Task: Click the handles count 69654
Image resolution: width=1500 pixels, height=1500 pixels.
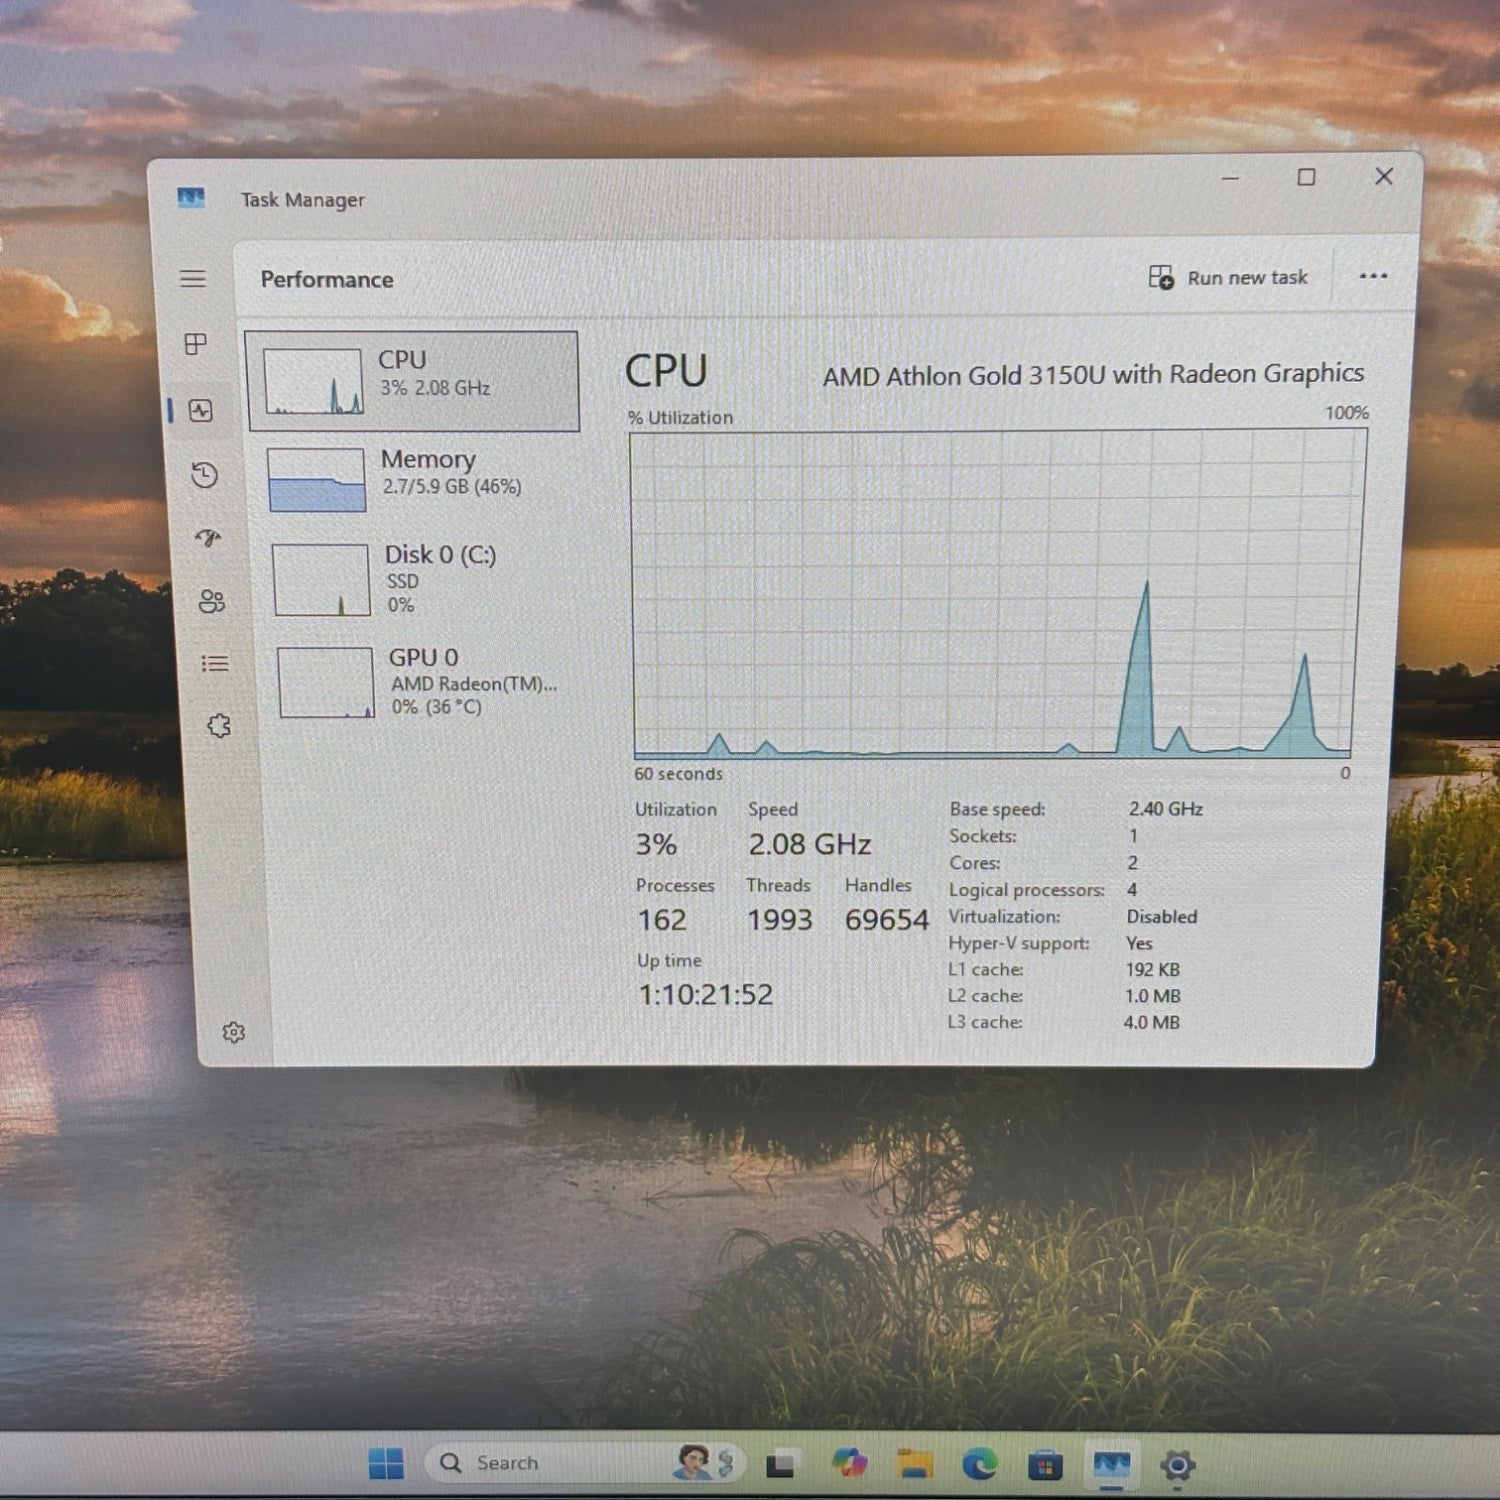Action: [x=887, y=920]
